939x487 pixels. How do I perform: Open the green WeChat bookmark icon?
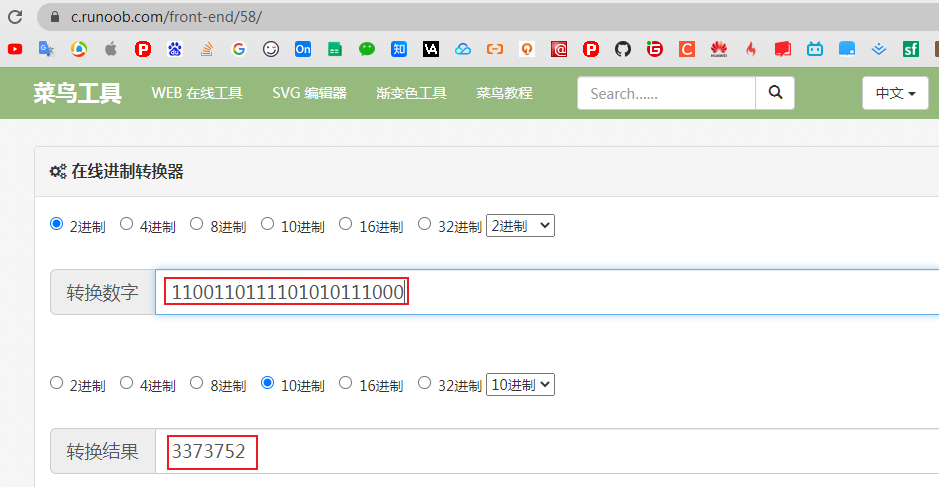point(367,49)
